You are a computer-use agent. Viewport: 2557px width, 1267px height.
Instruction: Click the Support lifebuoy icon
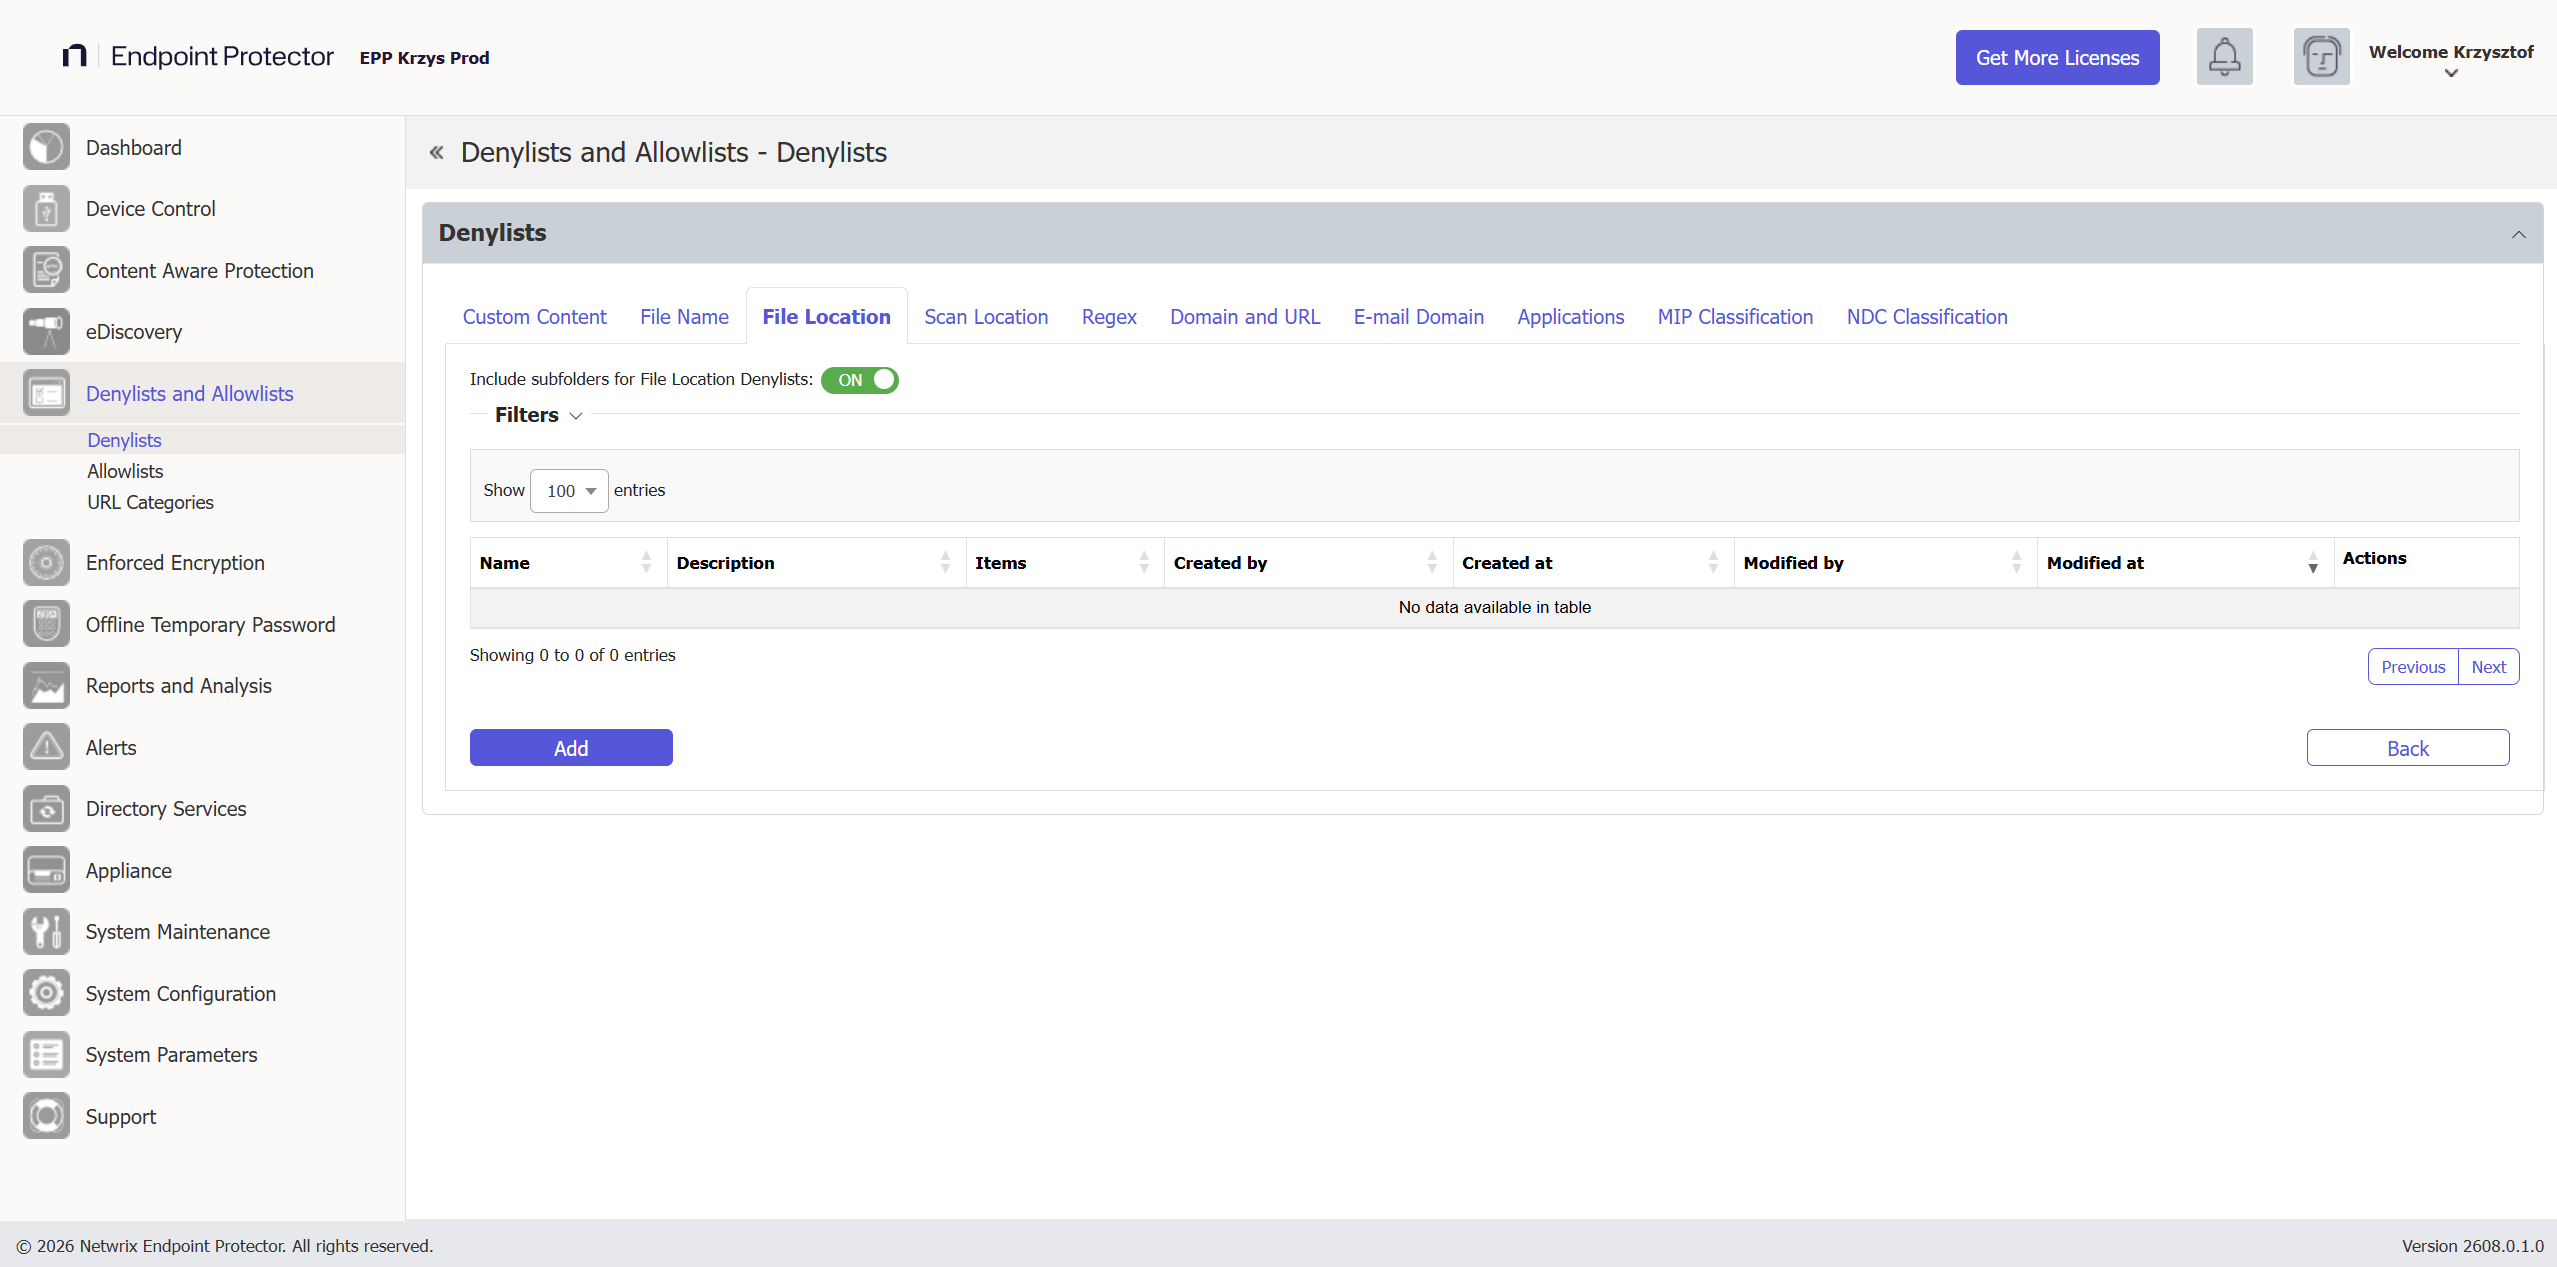[46, 1117]
